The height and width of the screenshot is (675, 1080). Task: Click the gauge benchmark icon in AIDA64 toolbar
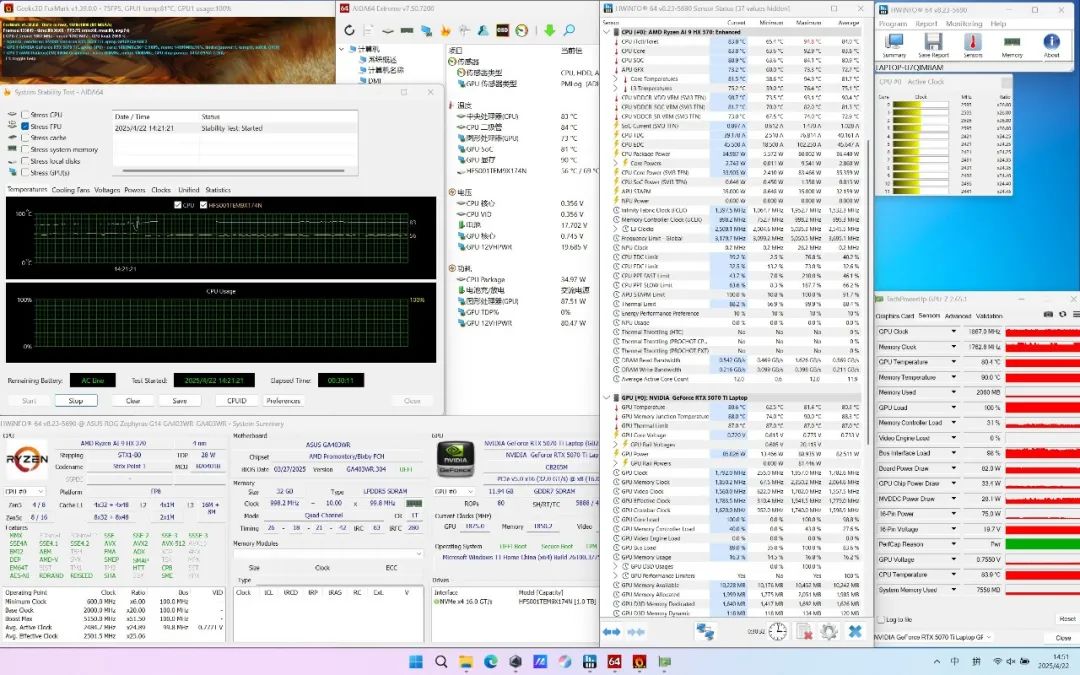(x=522, y=30)
